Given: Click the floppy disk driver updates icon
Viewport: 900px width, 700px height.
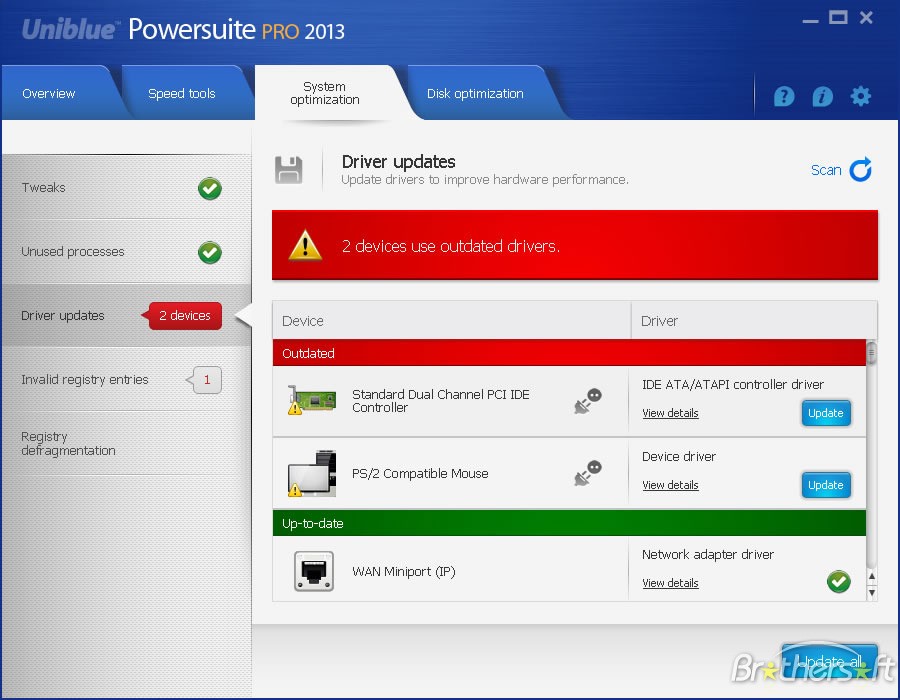Looking at the screenshot, I should tap(289, 170).
